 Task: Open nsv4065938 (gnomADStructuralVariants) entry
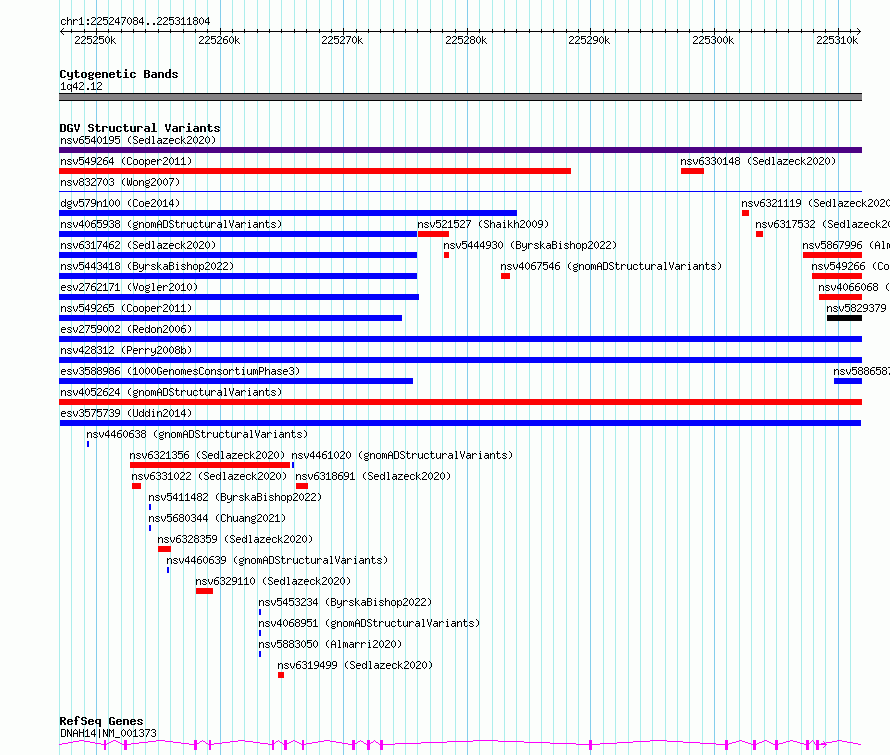pos(171,224)
